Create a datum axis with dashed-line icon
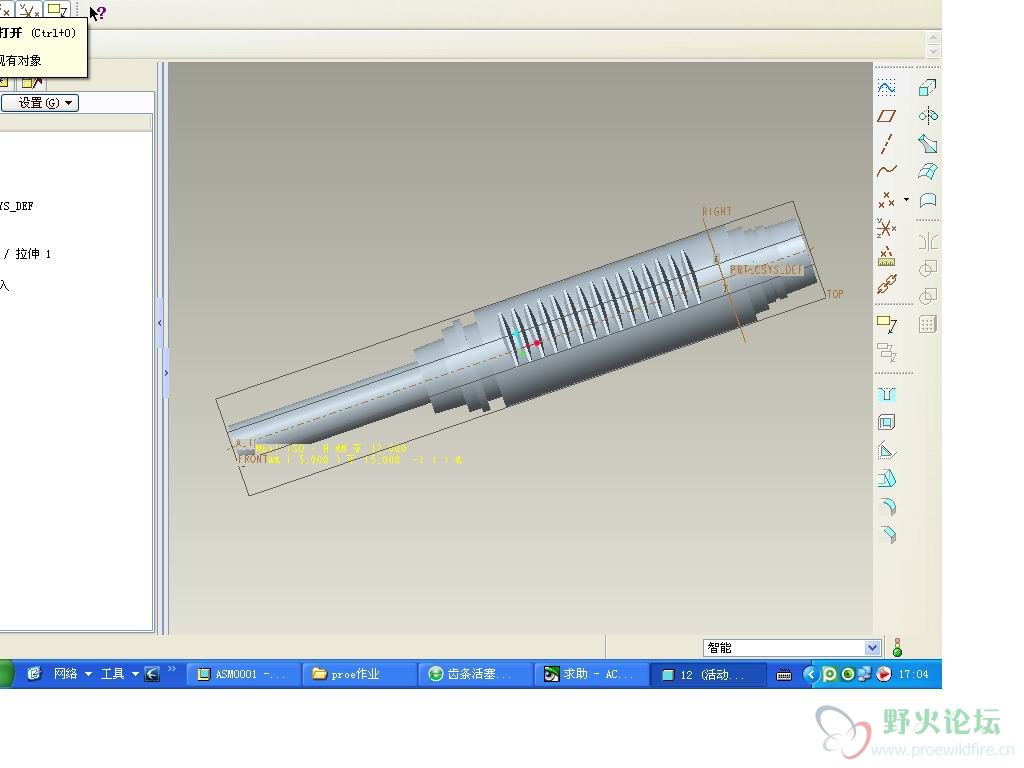Viewport: 1024px width, 768px height. coord(886,144)
